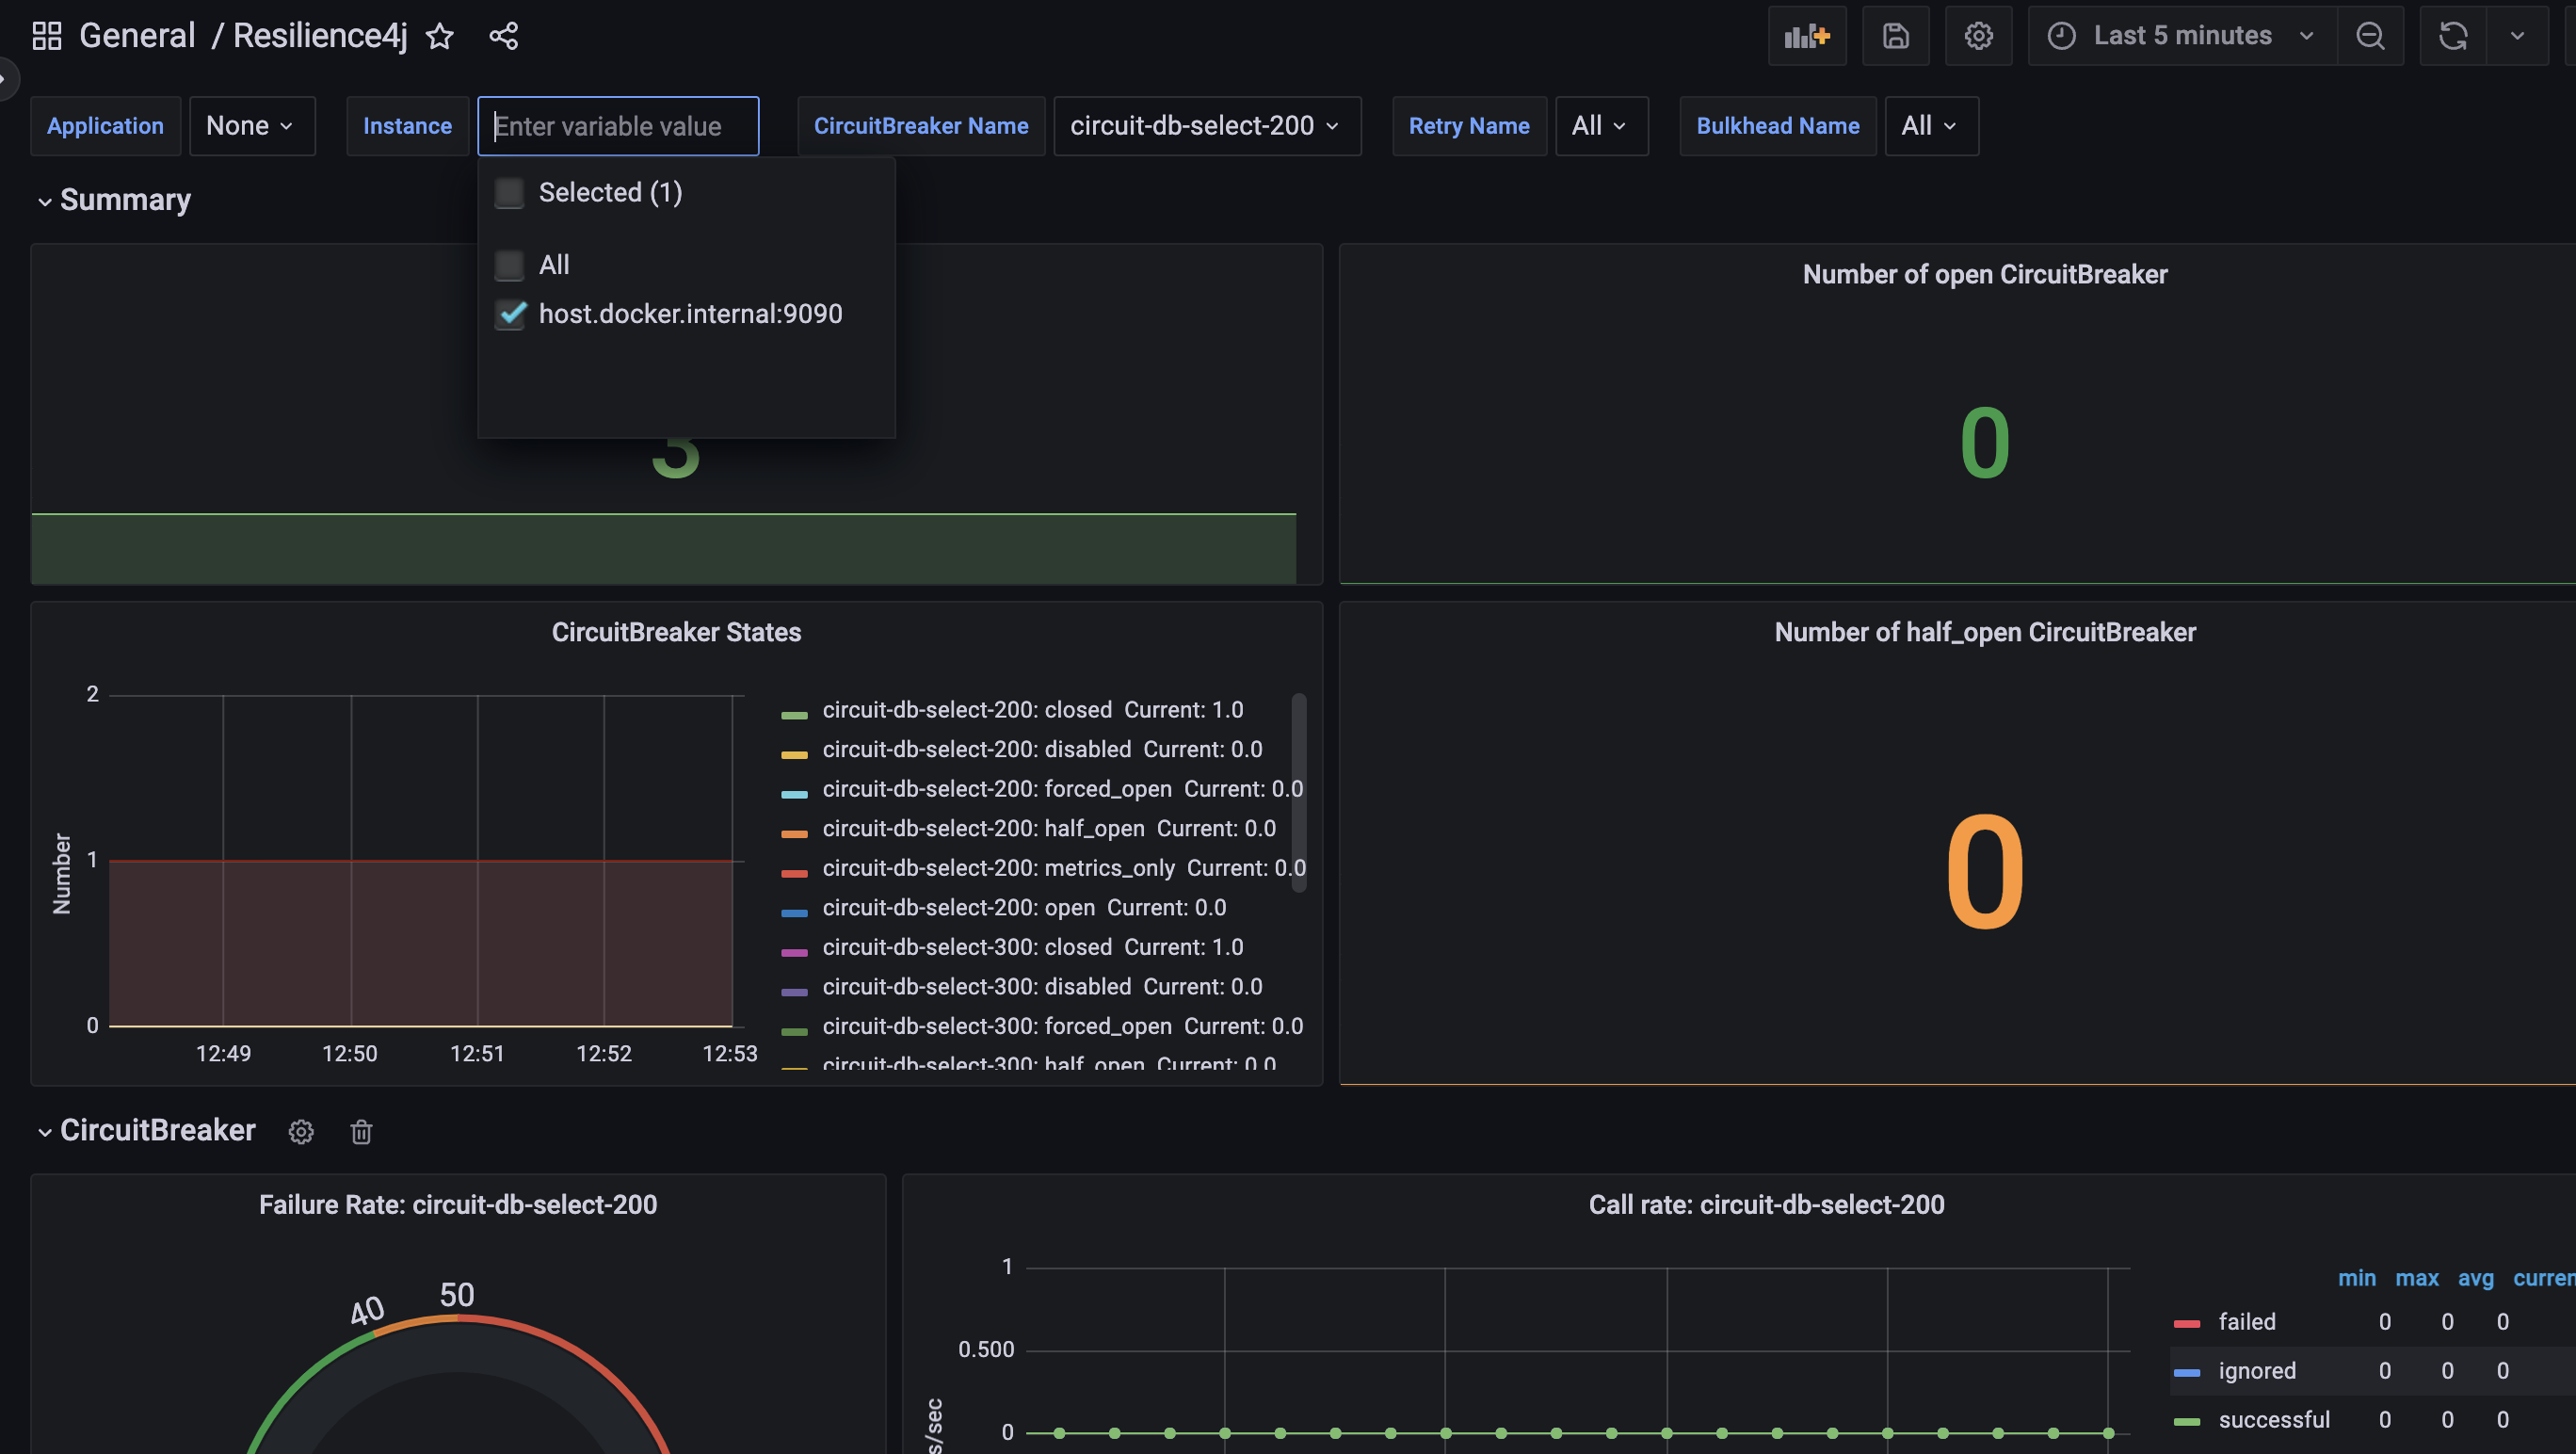Select the Application tab
Image resolution: width=2576 pixels, height=1454 pixels.
pyautogui.click(x=105, y=125)
